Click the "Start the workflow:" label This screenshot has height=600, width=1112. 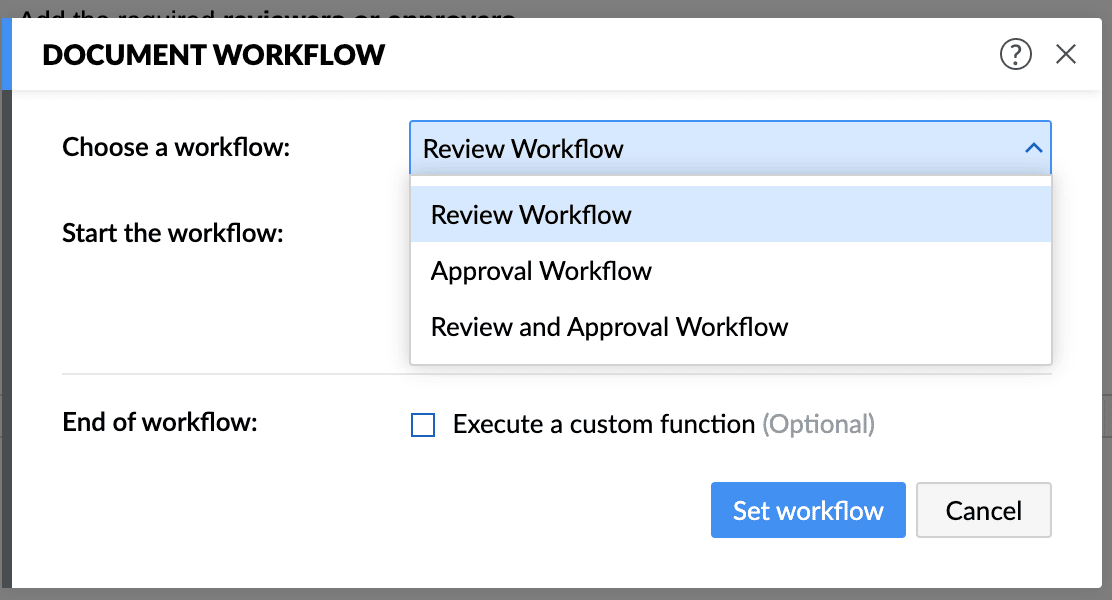point(173,234)
